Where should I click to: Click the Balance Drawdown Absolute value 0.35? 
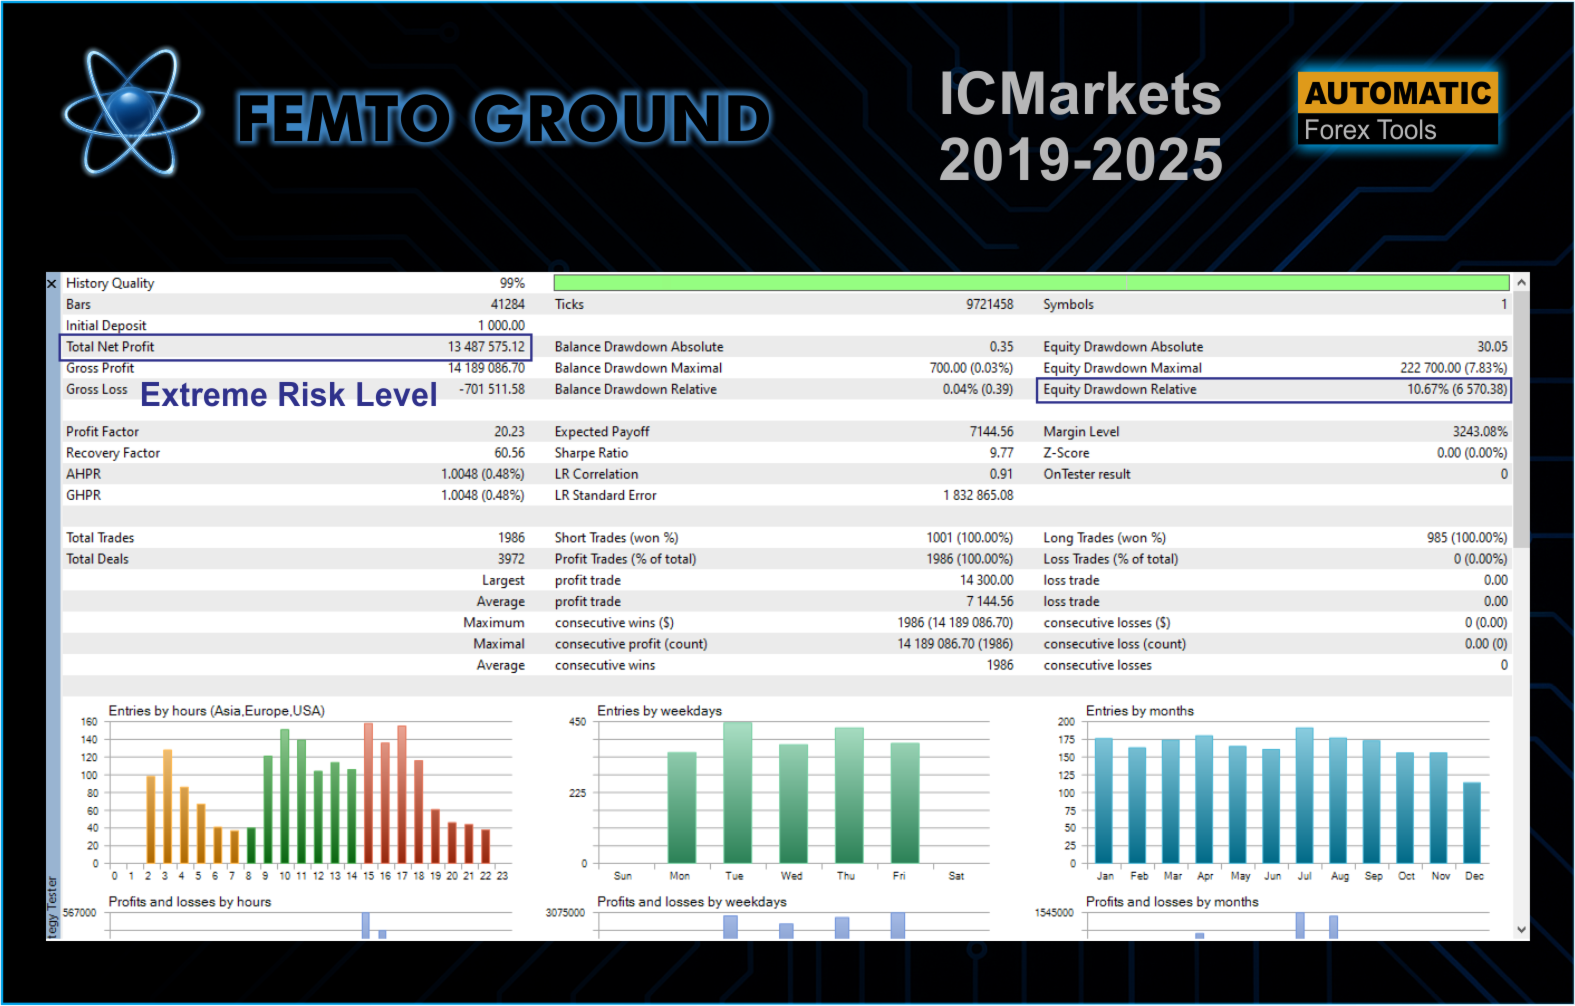pyautogui.click(x=1001, y=347)
